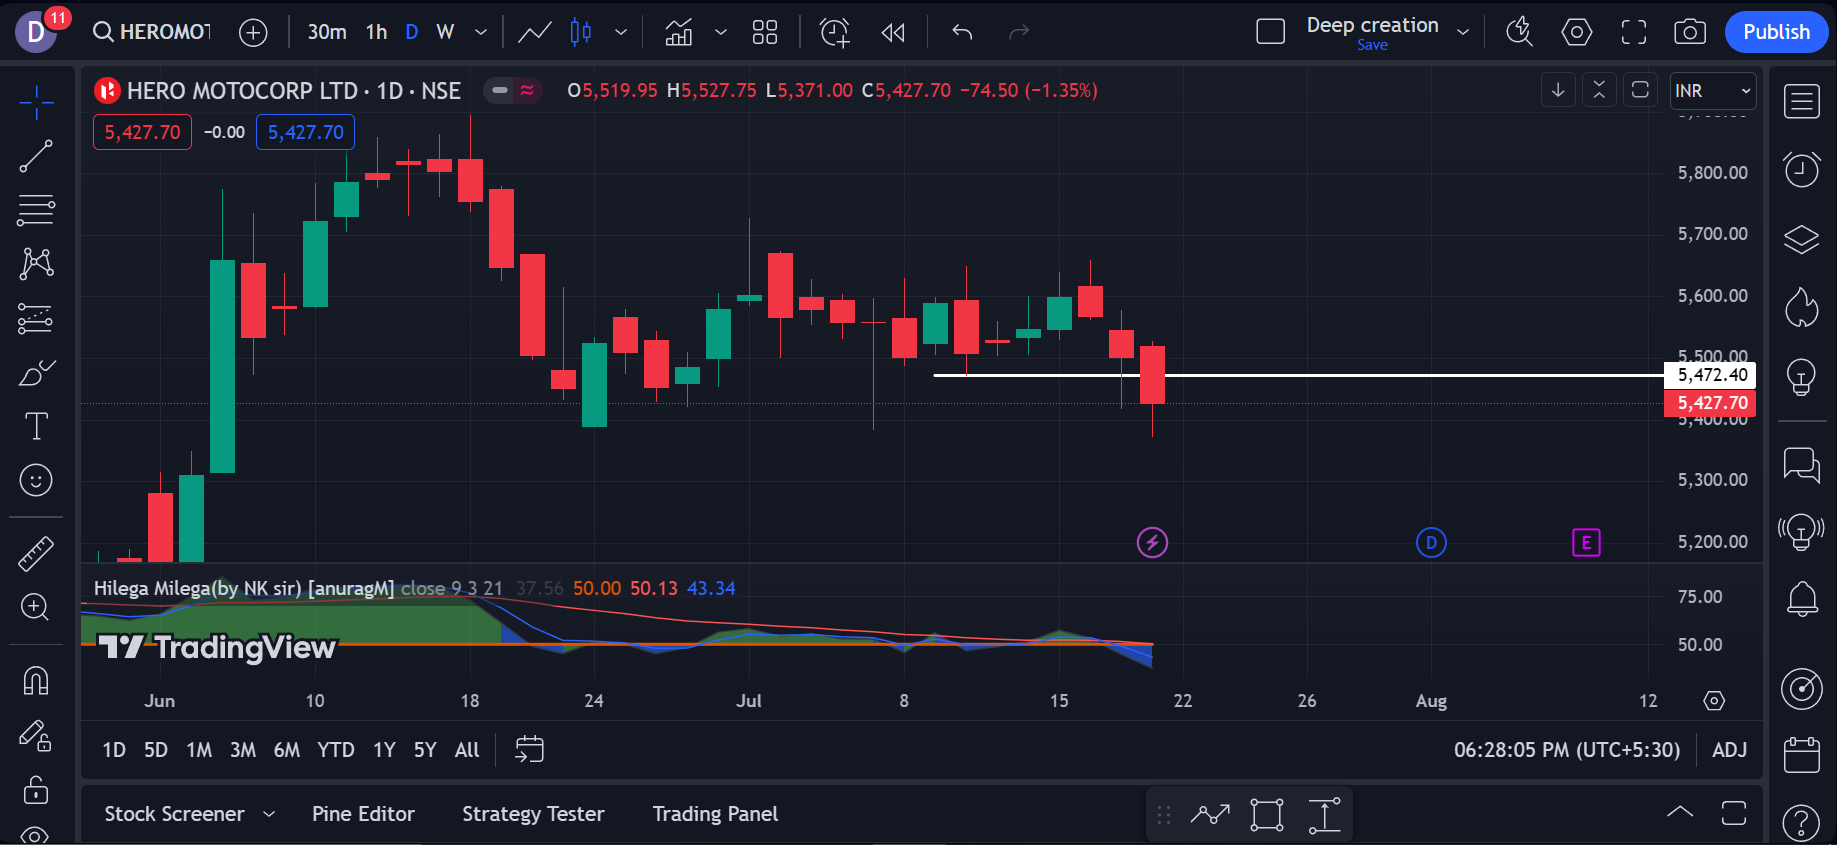Screen dimensions: 1837x845
Task: Toggle lock all drawing tools
Action: (36, 790)
